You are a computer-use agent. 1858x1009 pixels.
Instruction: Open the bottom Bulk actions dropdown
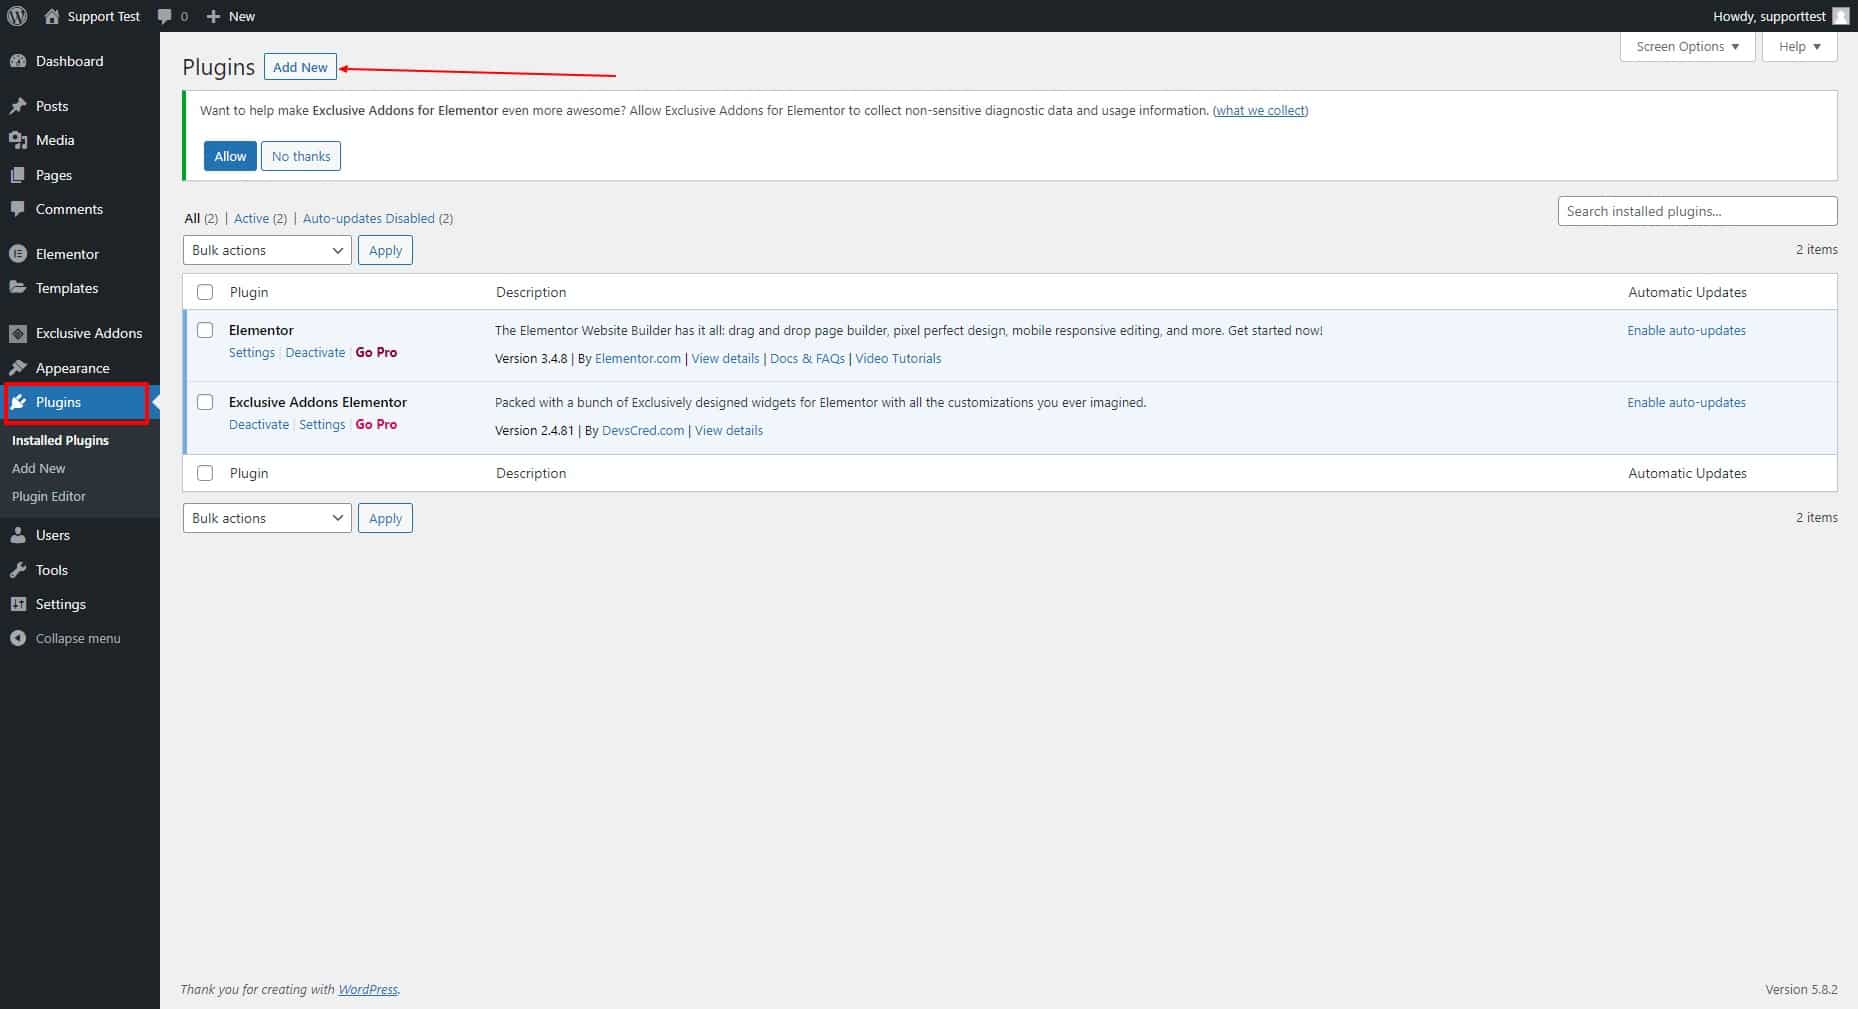[267, 518]
